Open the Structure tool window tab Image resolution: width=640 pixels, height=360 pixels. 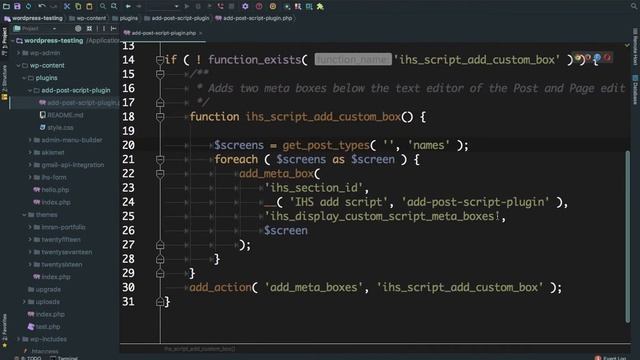click(4, 82)
